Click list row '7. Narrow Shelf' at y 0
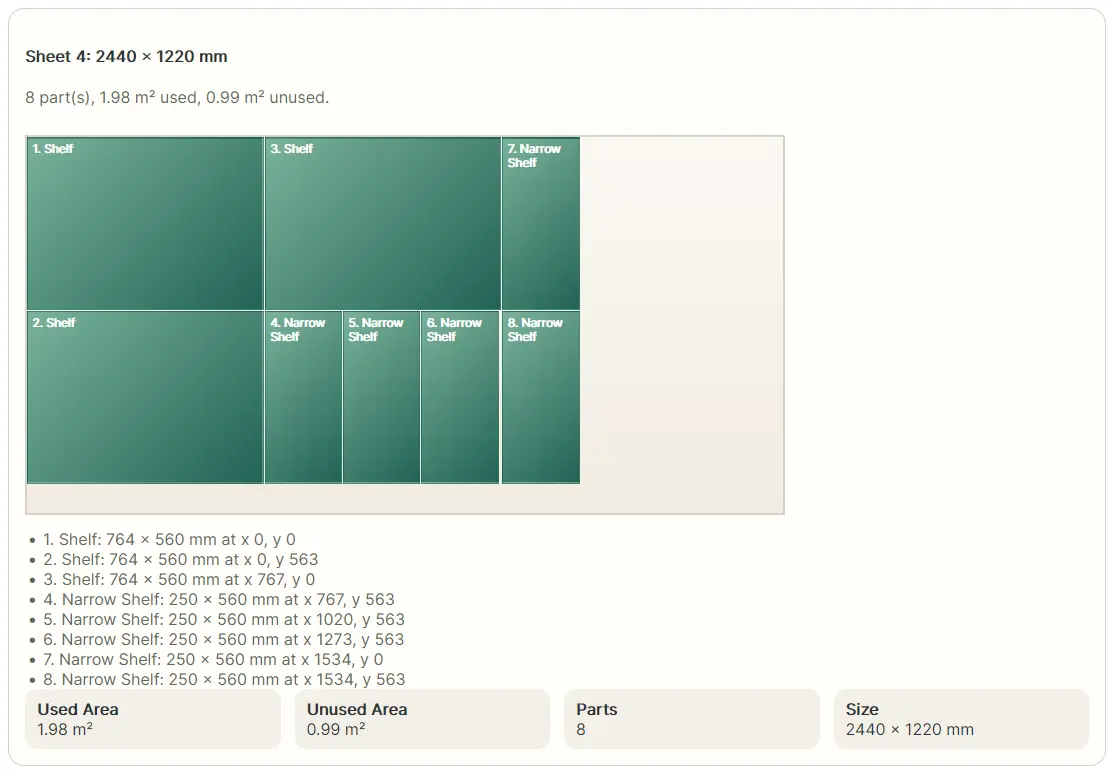1112x775 pixels. point(213,659)
